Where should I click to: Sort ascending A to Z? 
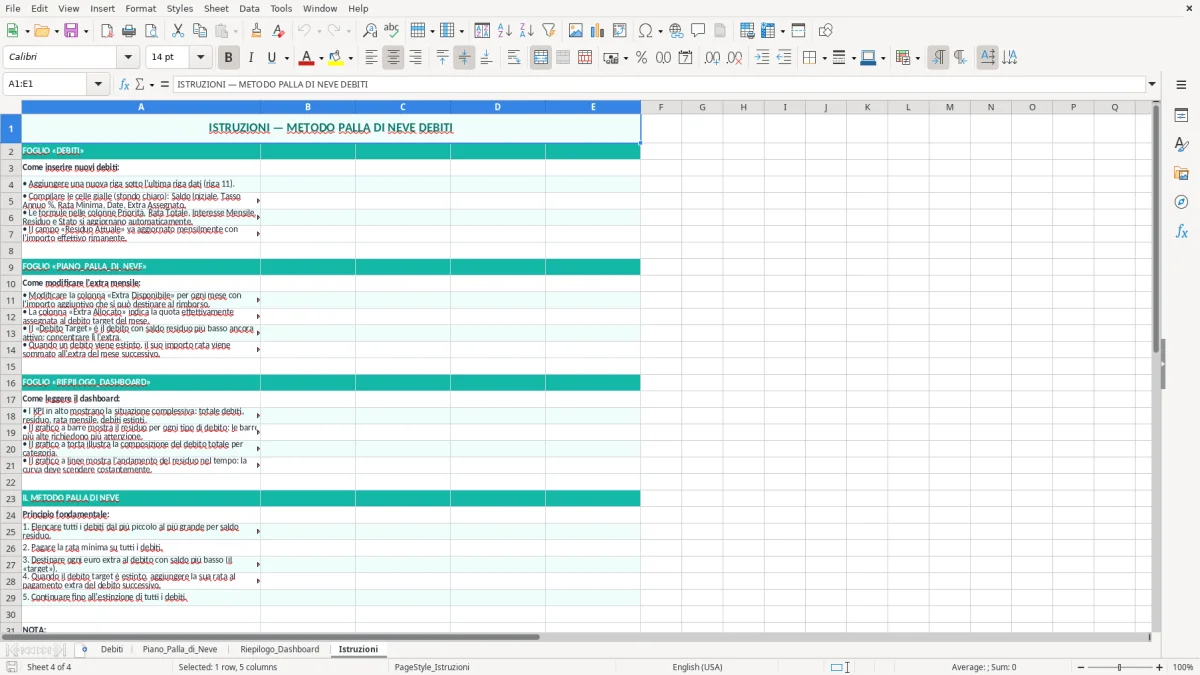click(505, 31)
